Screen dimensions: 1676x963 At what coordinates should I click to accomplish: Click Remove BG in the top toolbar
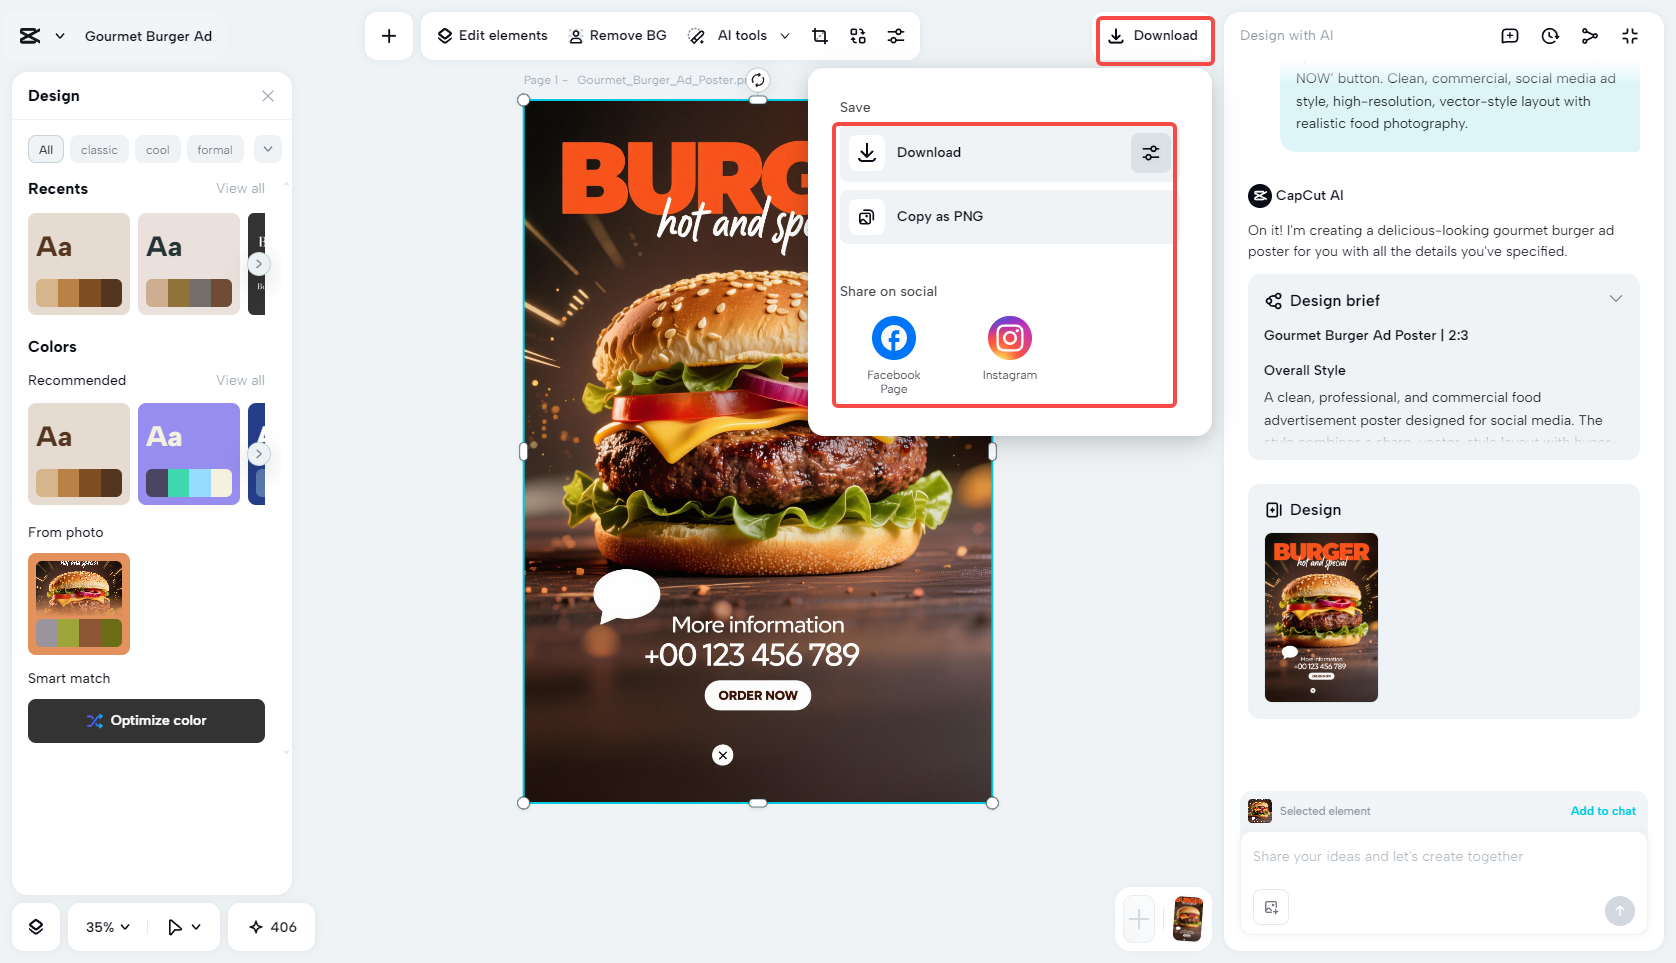(618, 35)
